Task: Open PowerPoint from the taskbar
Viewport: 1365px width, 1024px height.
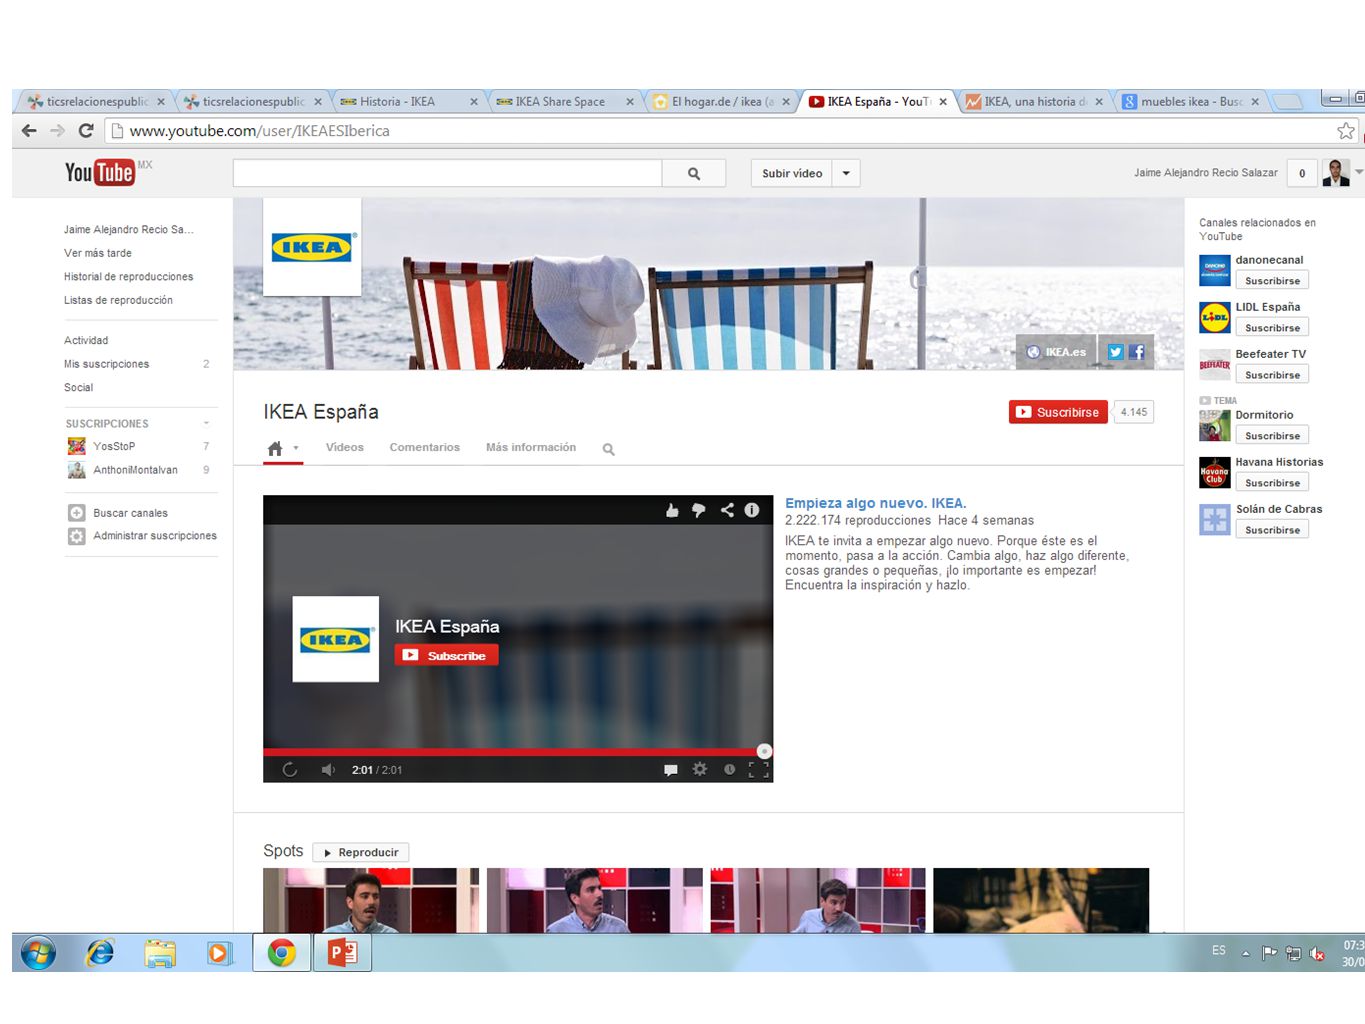Action: click(x=342, y=953)
